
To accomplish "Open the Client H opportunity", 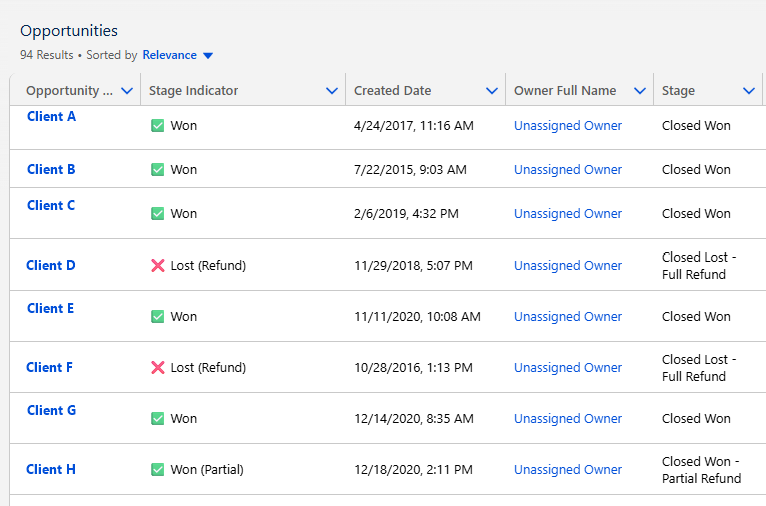I will 51,470.
